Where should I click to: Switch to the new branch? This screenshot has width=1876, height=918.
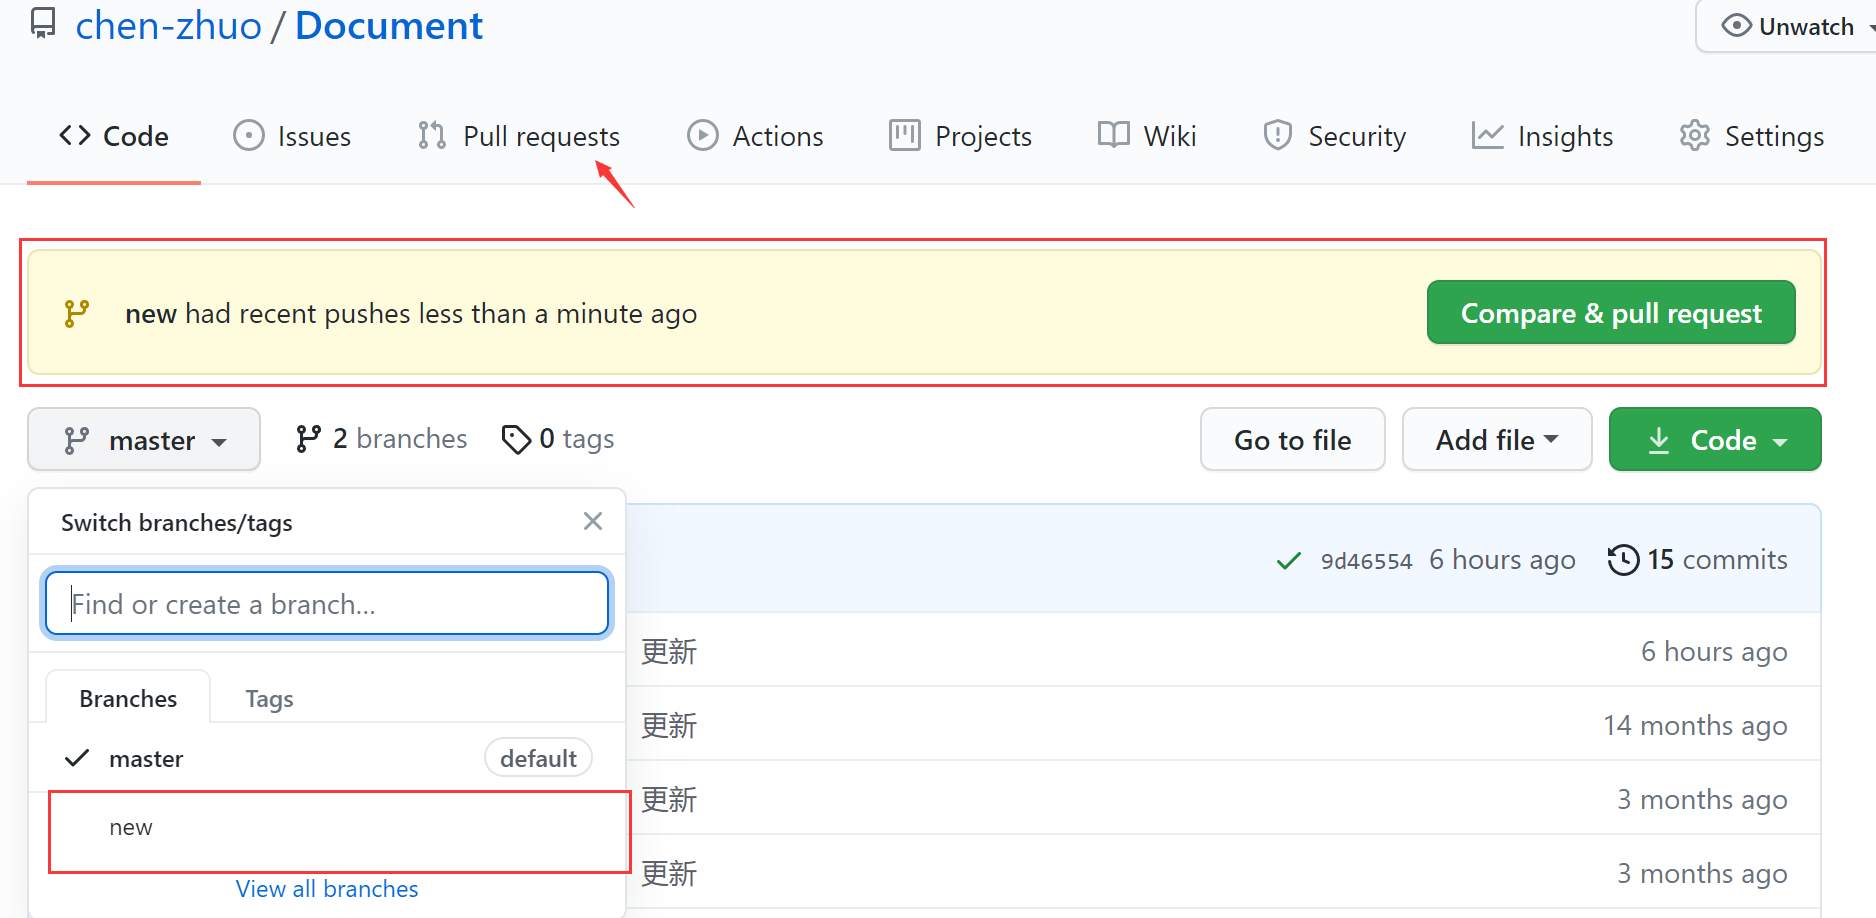point(131,828)
